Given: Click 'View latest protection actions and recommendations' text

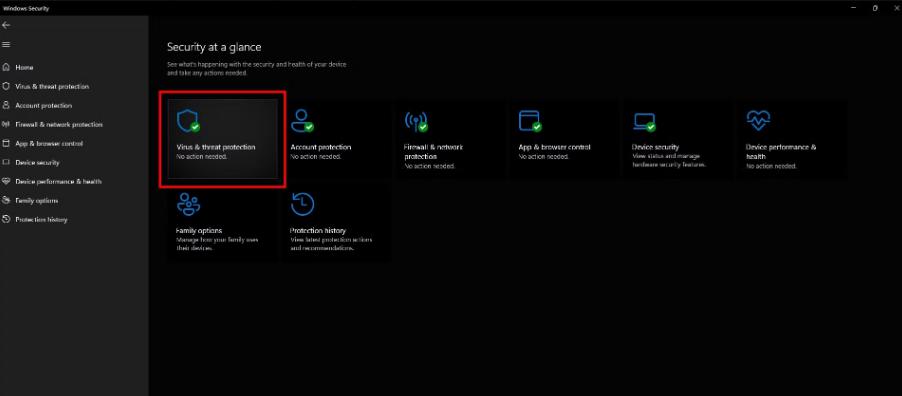Looking at the screenshot, I should tap(331, 244).
